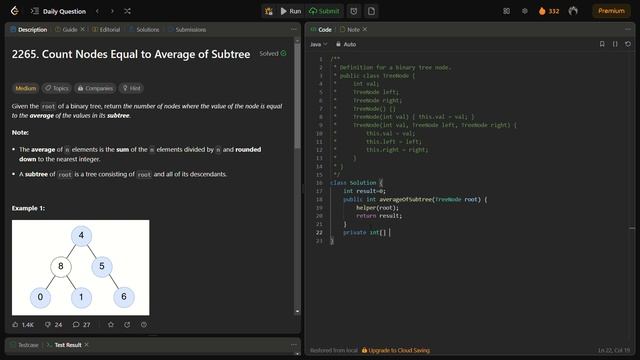Go to next question arrow
Image resolution: width=640 pixels, height=360 pixels.
[x=112, y=11]
